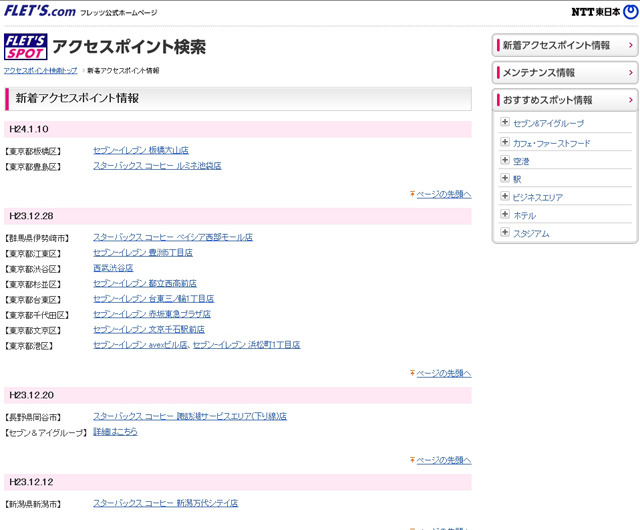Expand ホテル plus icon
Viewport: 640px width, 530px height.
(505, 214)
